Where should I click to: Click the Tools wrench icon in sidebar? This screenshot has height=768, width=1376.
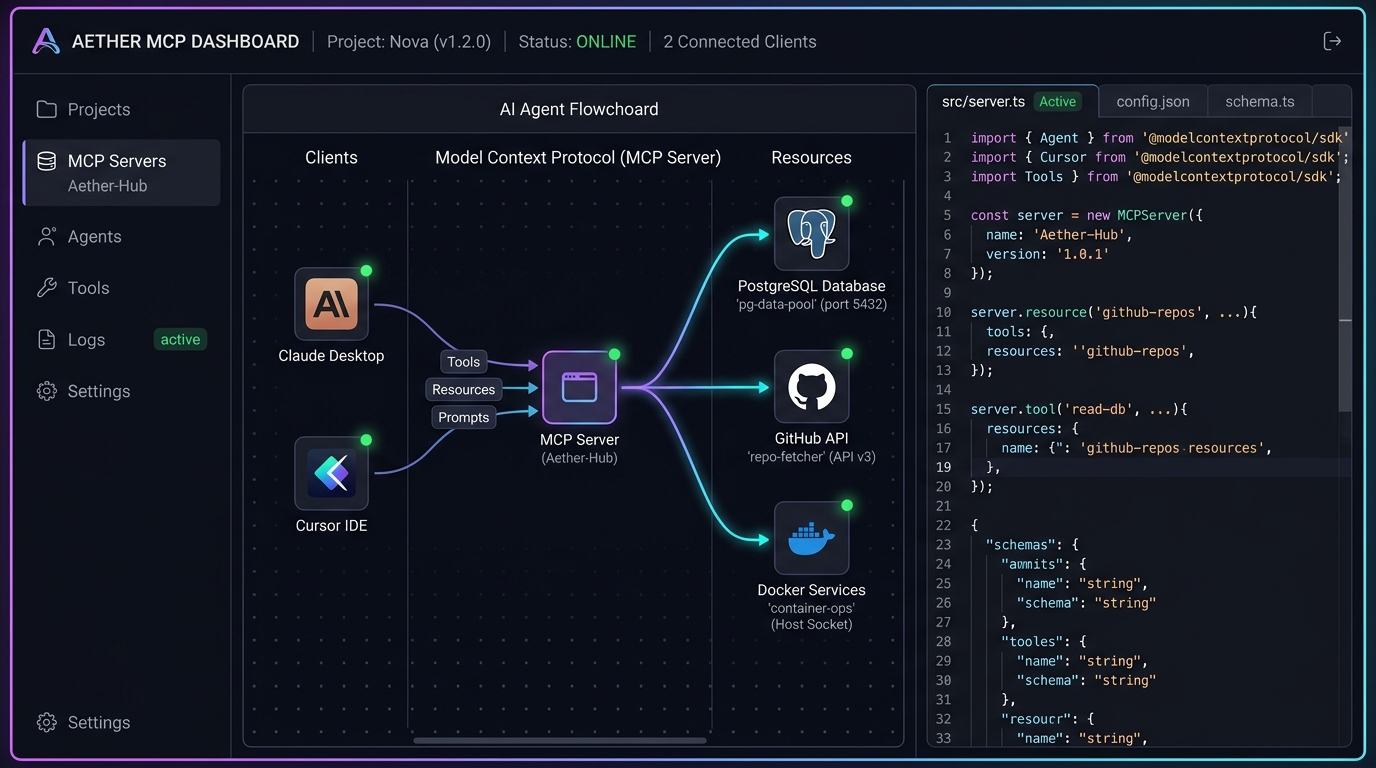pyautogui.click(x=46, y=288)
